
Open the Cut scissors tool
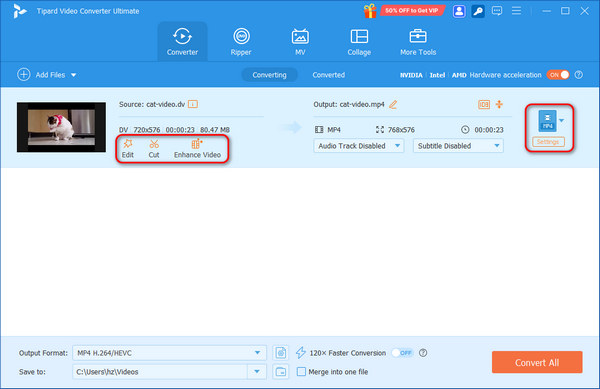coord(154,148)
